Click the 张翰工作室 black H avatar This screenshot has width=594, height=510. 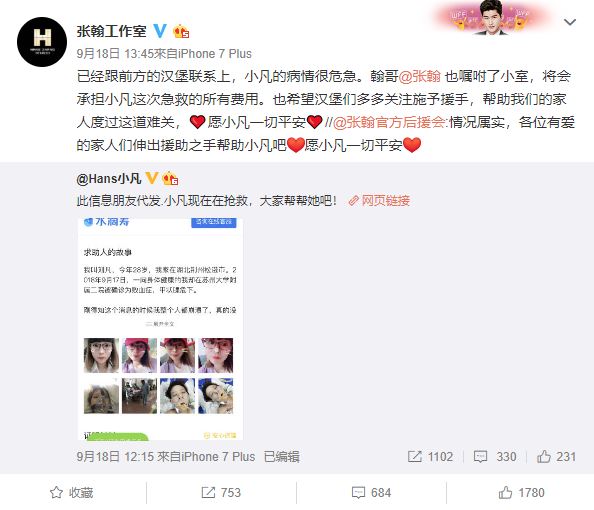click(x=42, y=42)
